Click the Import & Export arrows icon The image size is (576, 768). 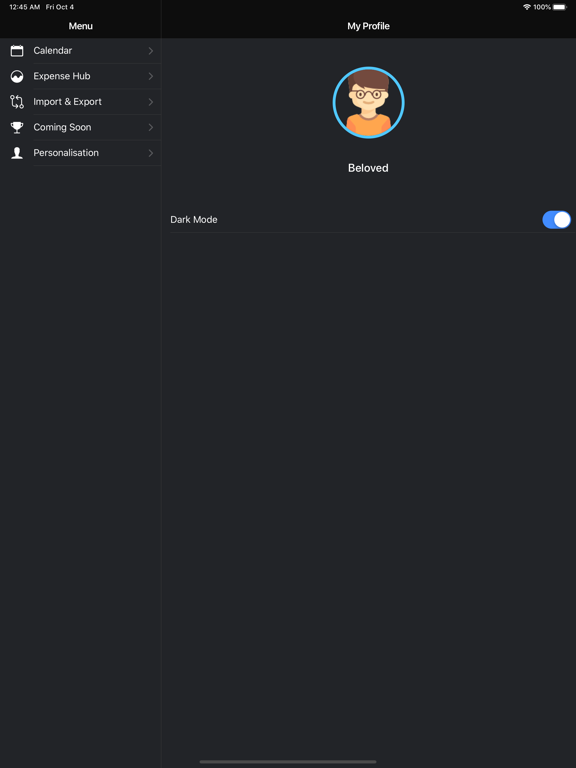pos(17,102)
